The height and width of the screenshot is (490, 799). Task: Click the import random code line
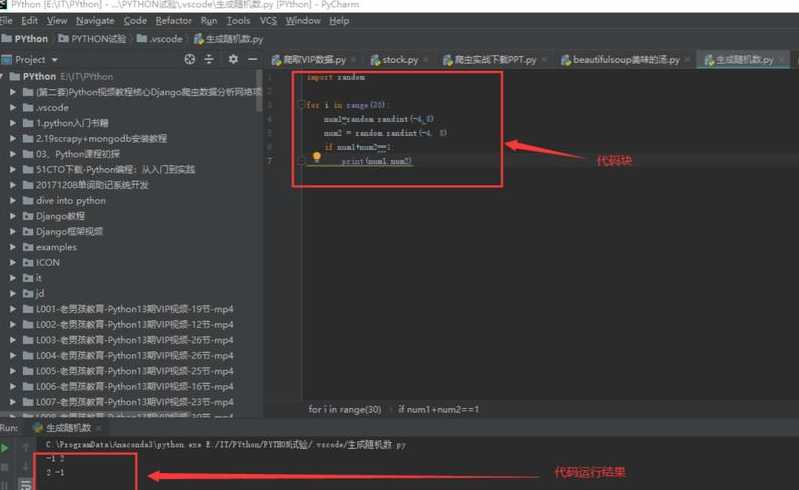(x=336, y=77)
